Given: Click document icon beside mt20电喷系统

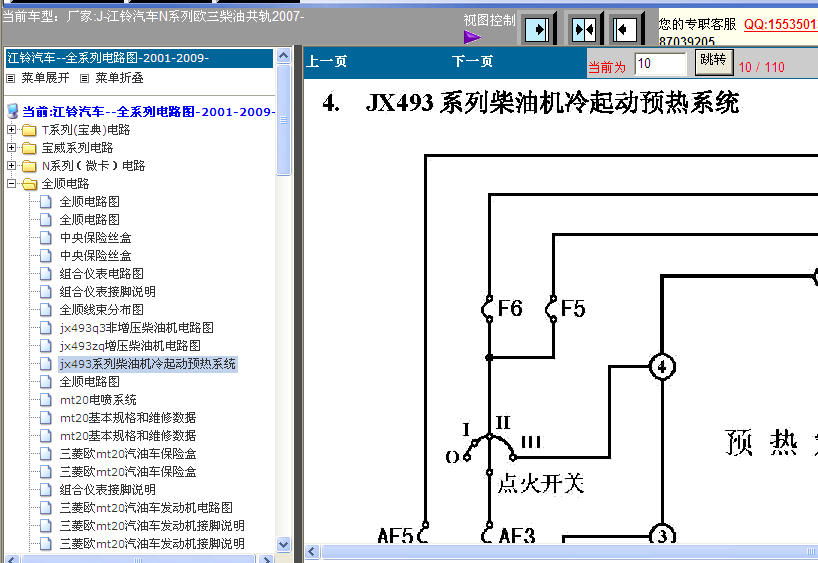Looking at the screenshot, I should click(x=46, y=400).
